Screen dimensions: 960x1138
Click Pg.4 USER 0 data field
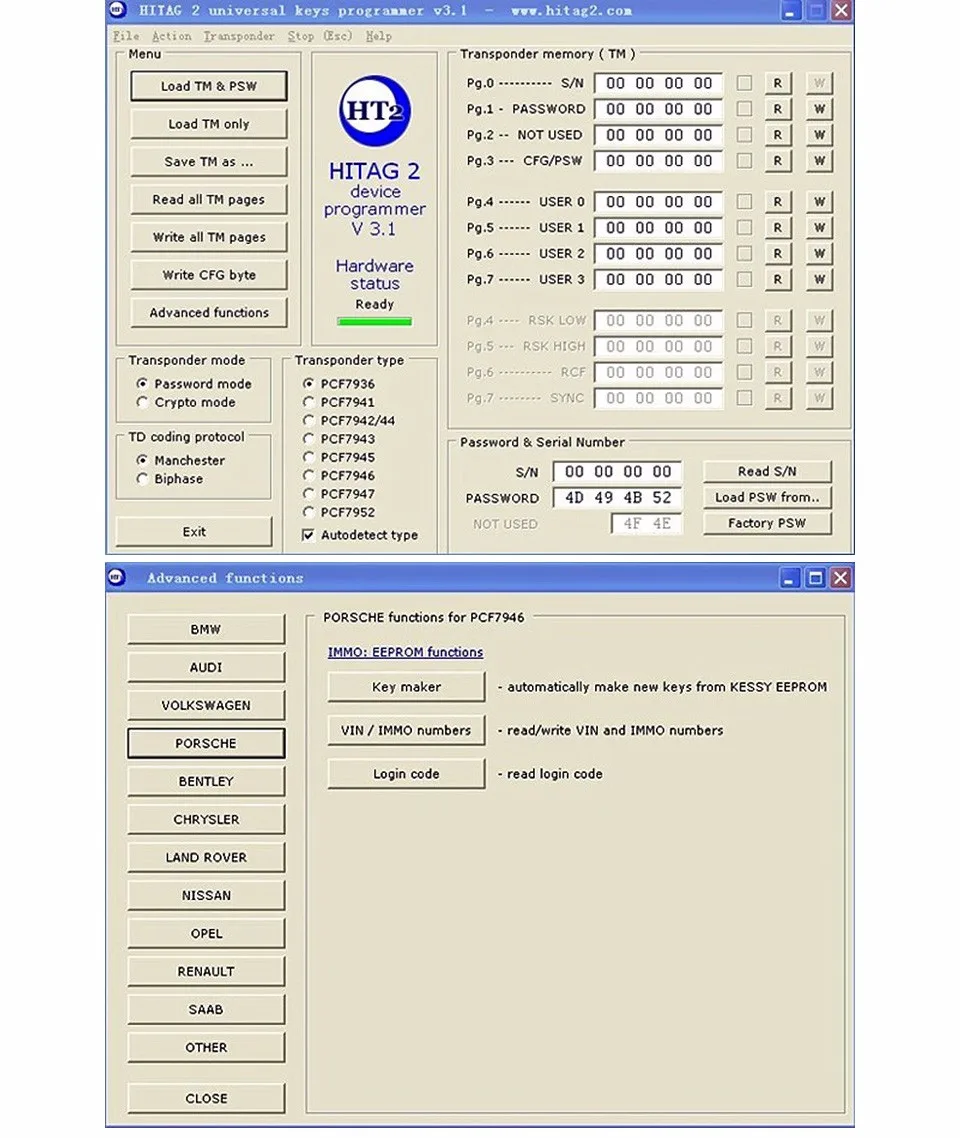coord(658,202)
